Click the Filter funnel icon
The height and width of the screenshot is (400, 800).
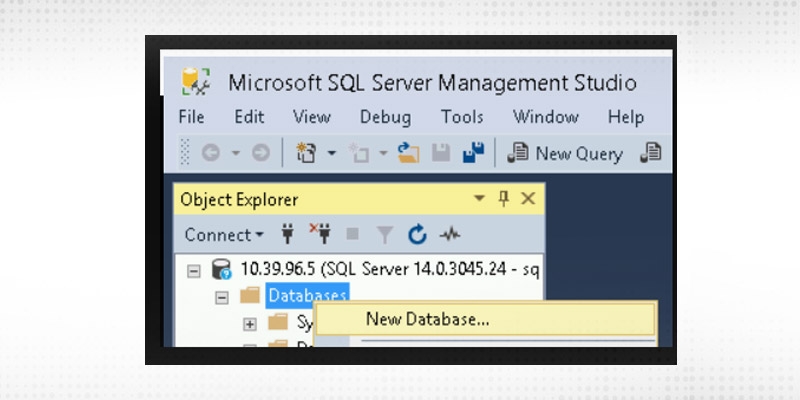pyautogui.click(x=385, y=235)
